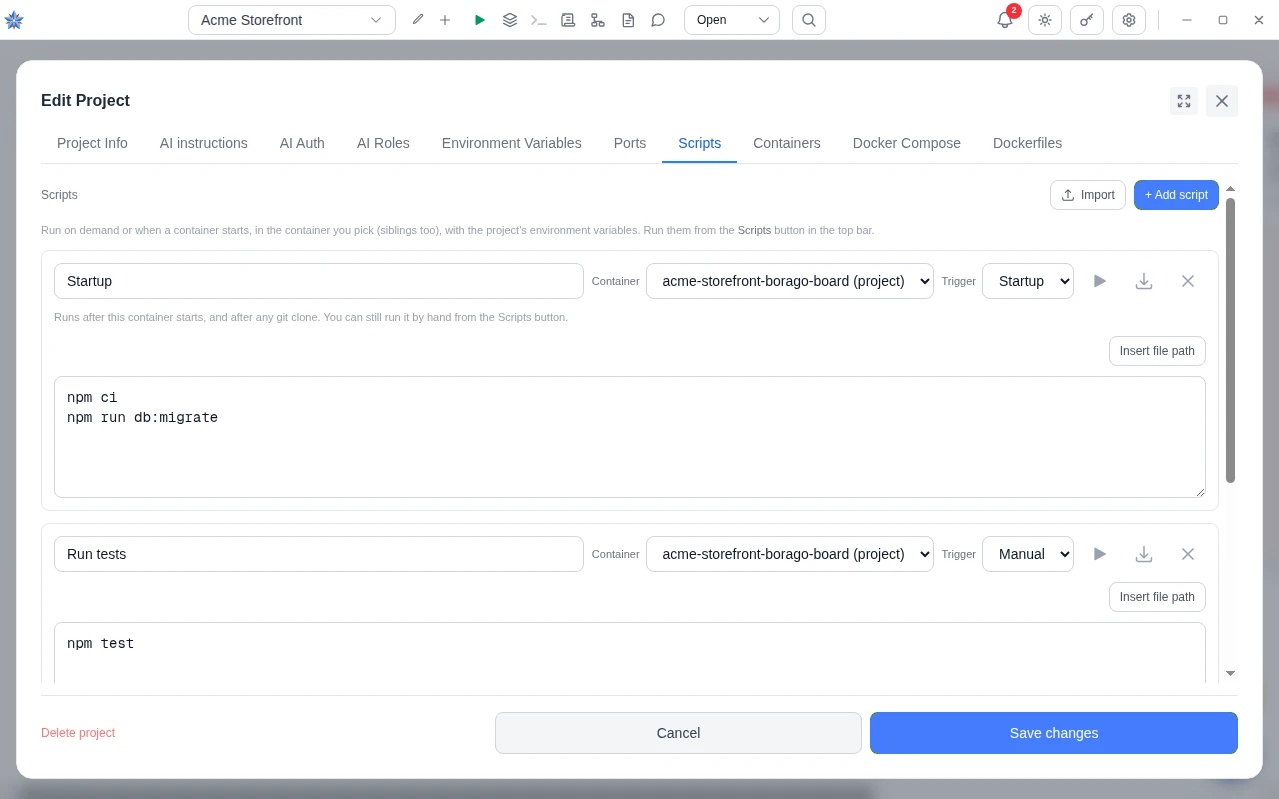Open the network diagram icon
The image size is (1279, 799).
tap(598, 20)
